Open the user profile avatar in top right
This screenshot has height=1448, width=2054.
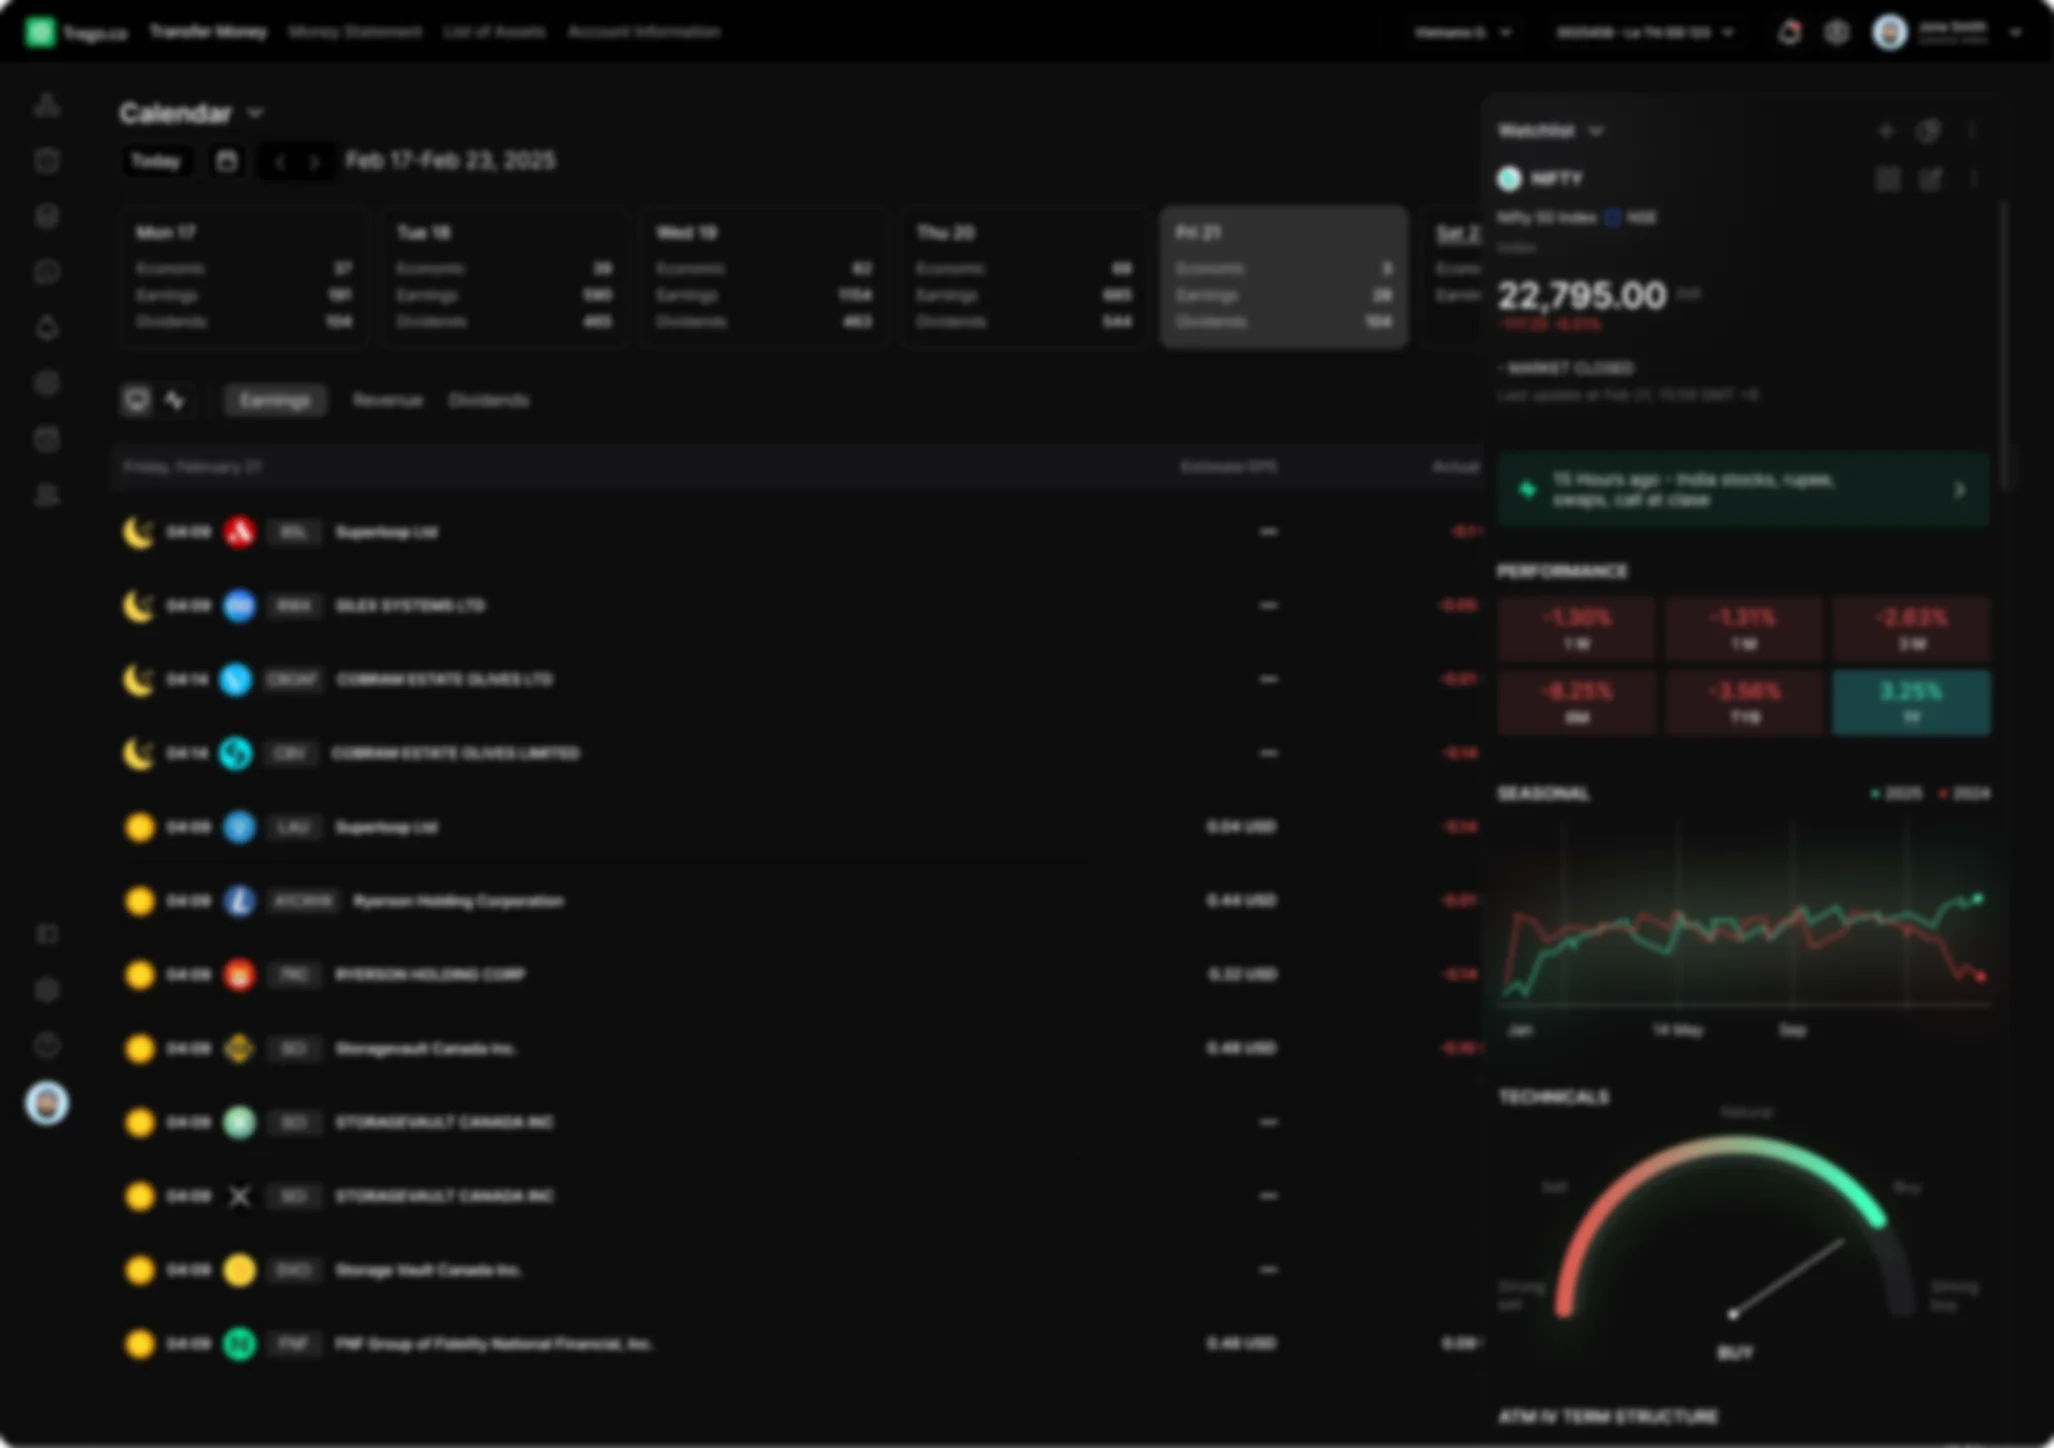(x=1890, y=32)
